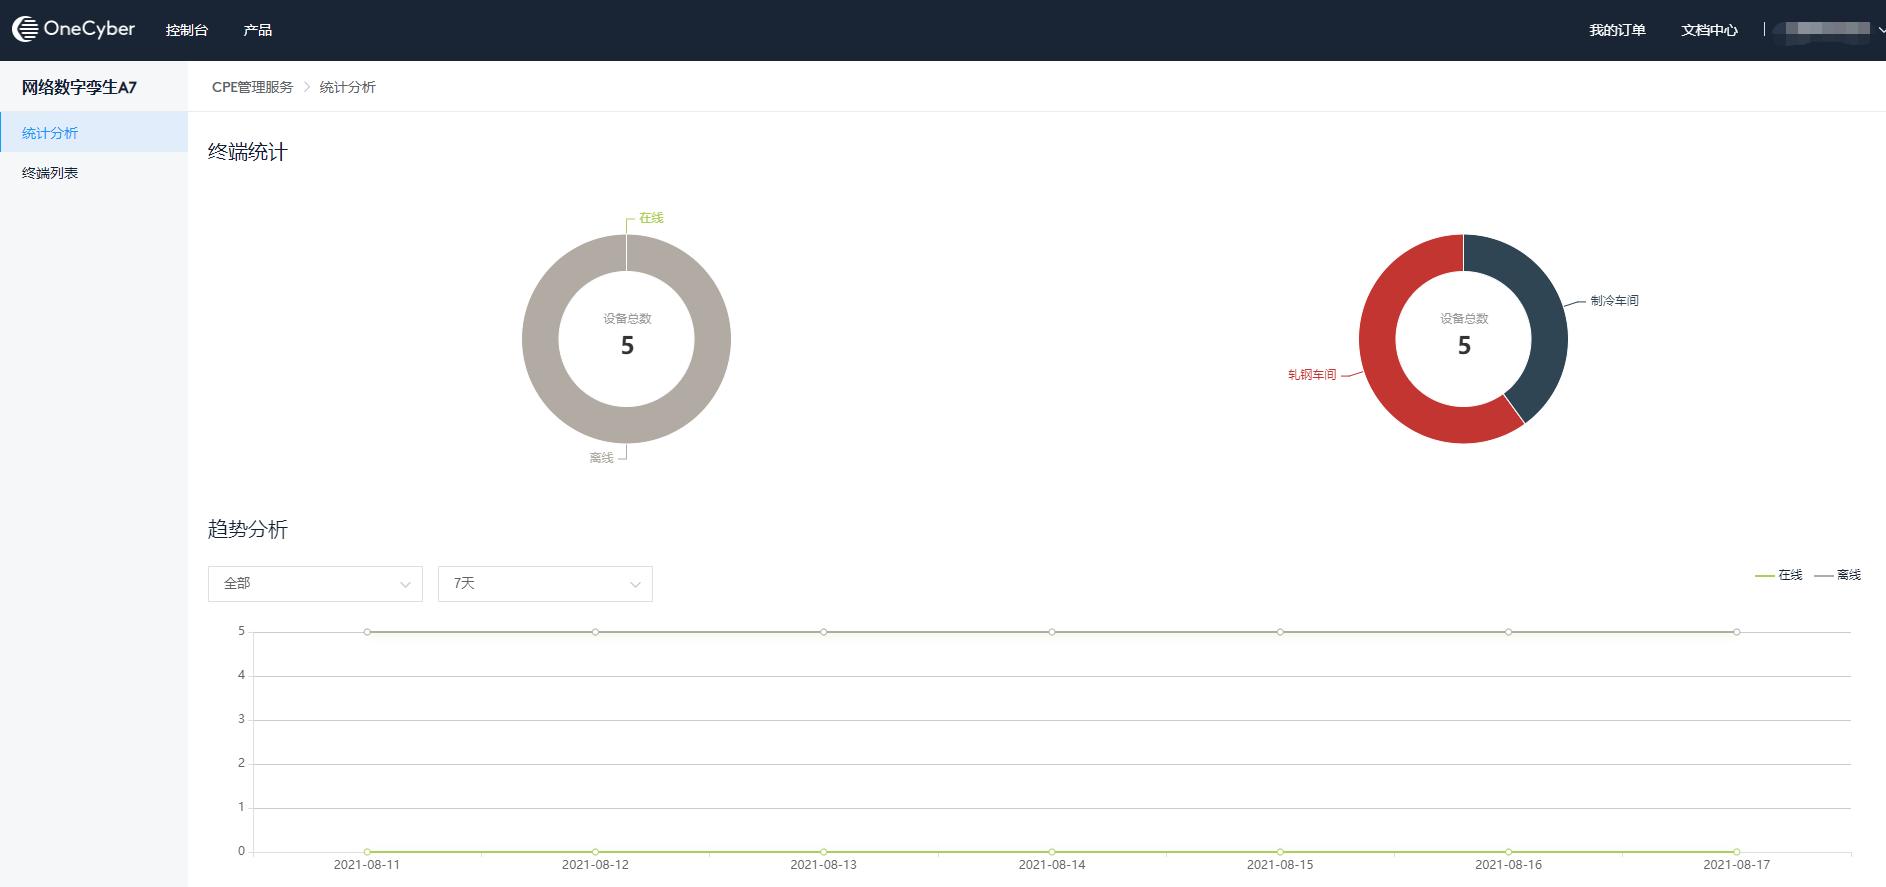Click the 2021-08-17 data point at value 0
This screenshot has width=1886, height=887.
pyautogui.click(x=1737, y=852)
